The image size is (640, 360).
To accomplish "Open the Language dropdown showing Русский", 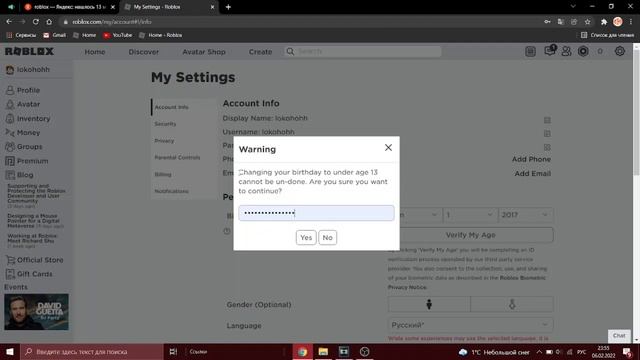I will [x=471, y=325].
